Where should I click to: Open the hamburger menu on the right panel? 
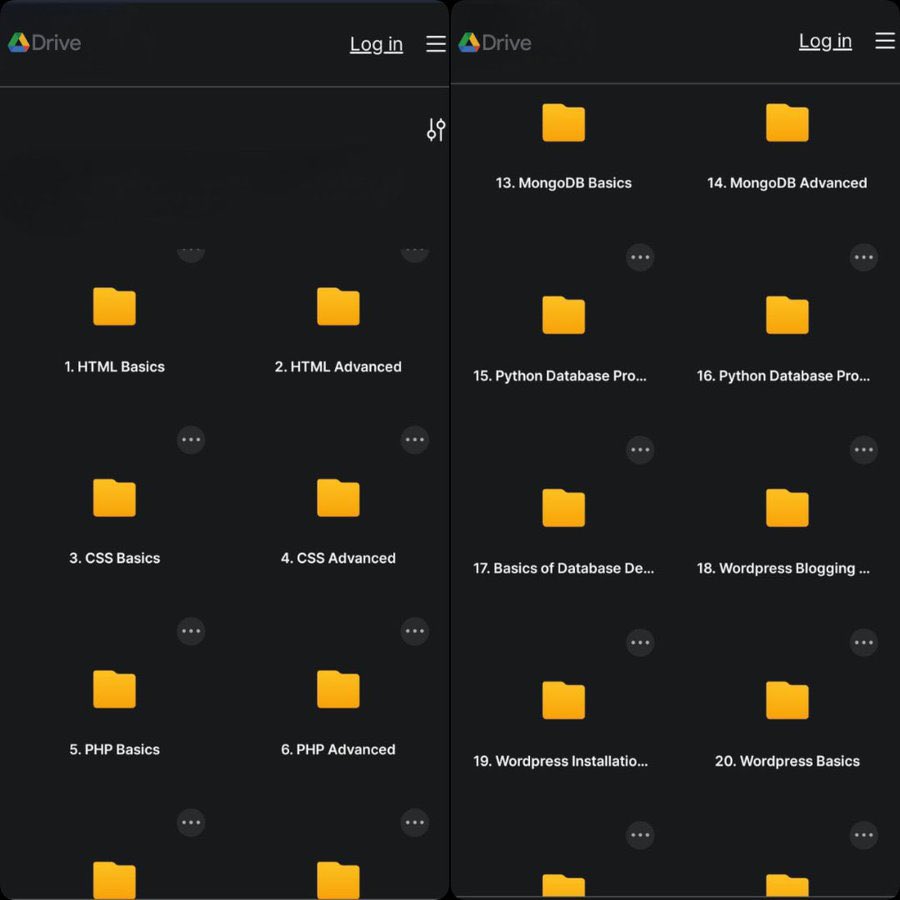tap(885, 41)
